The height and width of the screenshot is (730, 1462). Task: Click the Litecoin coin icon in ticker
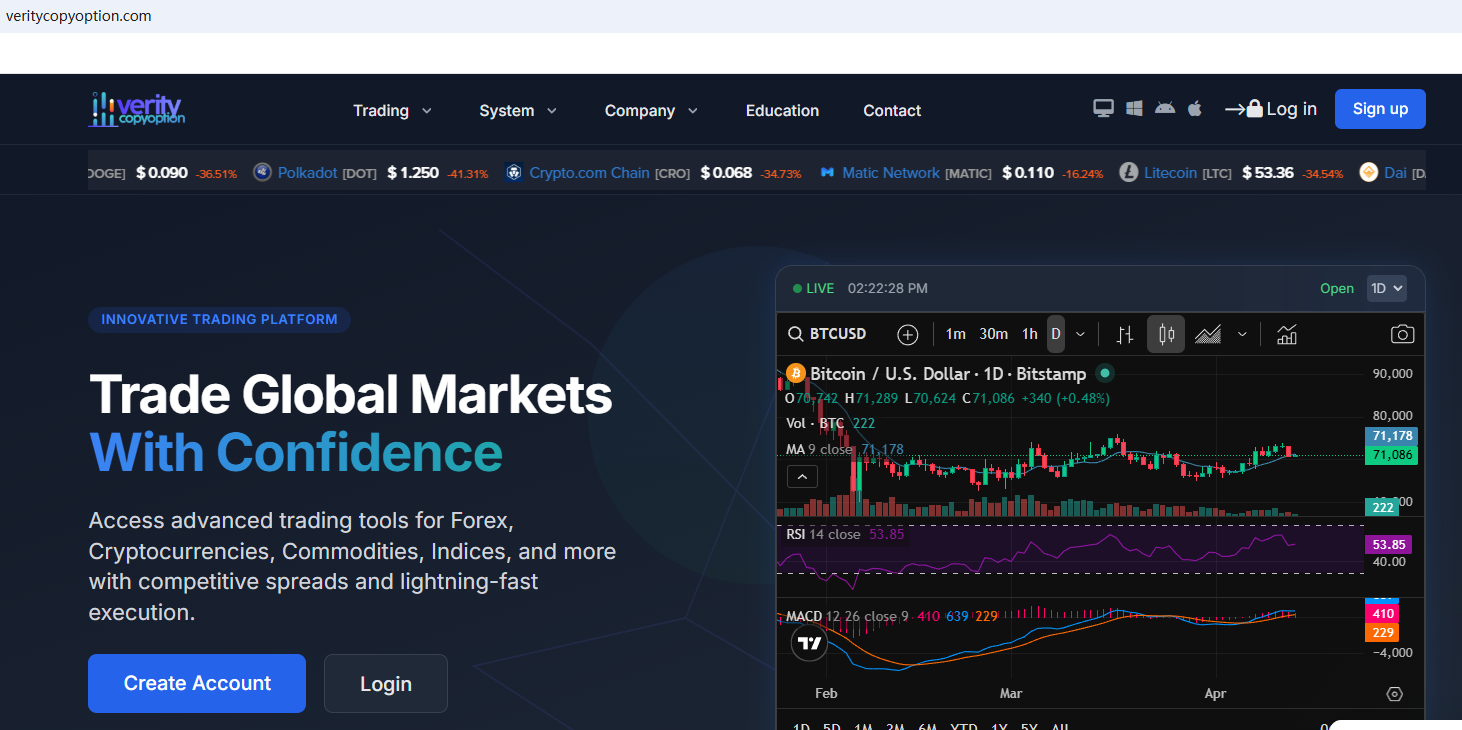[x=1129, y=172]
